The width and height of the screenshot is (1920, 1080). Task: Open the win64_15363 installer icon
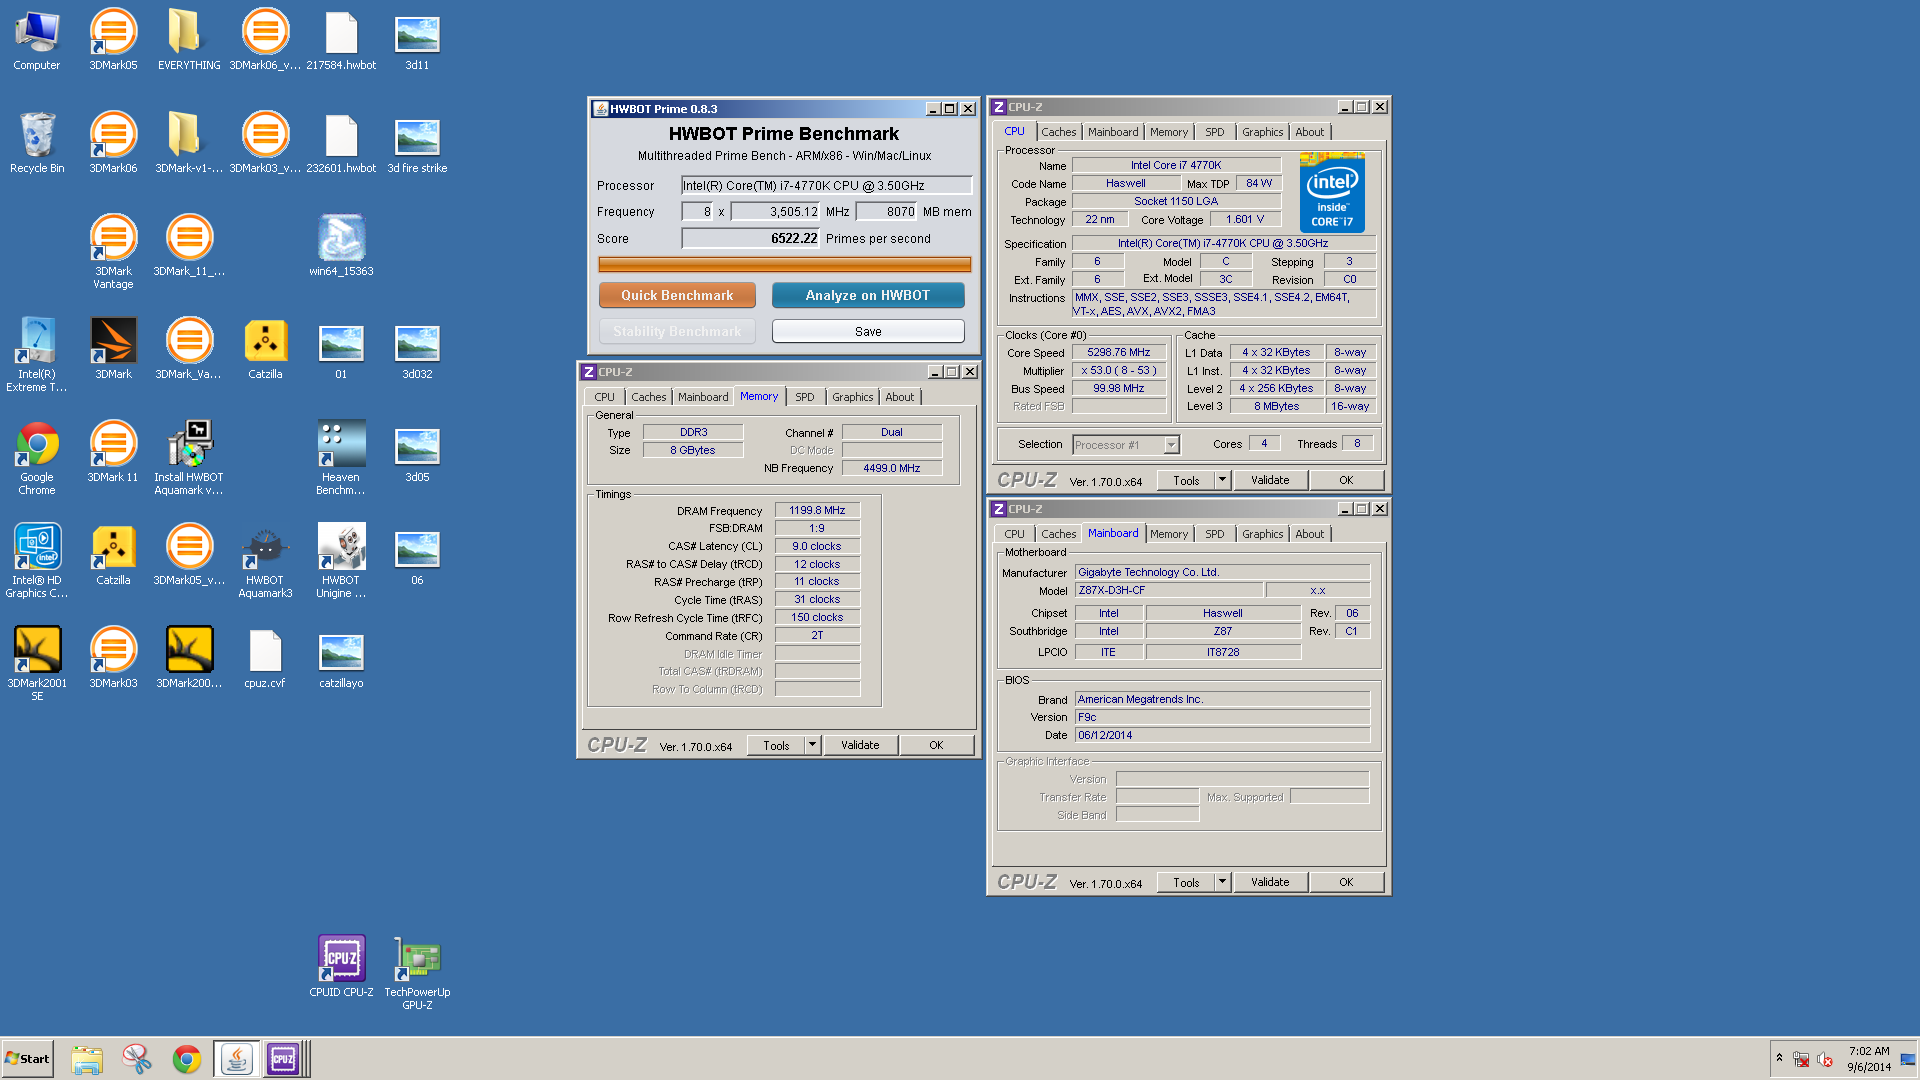[341, 246]
